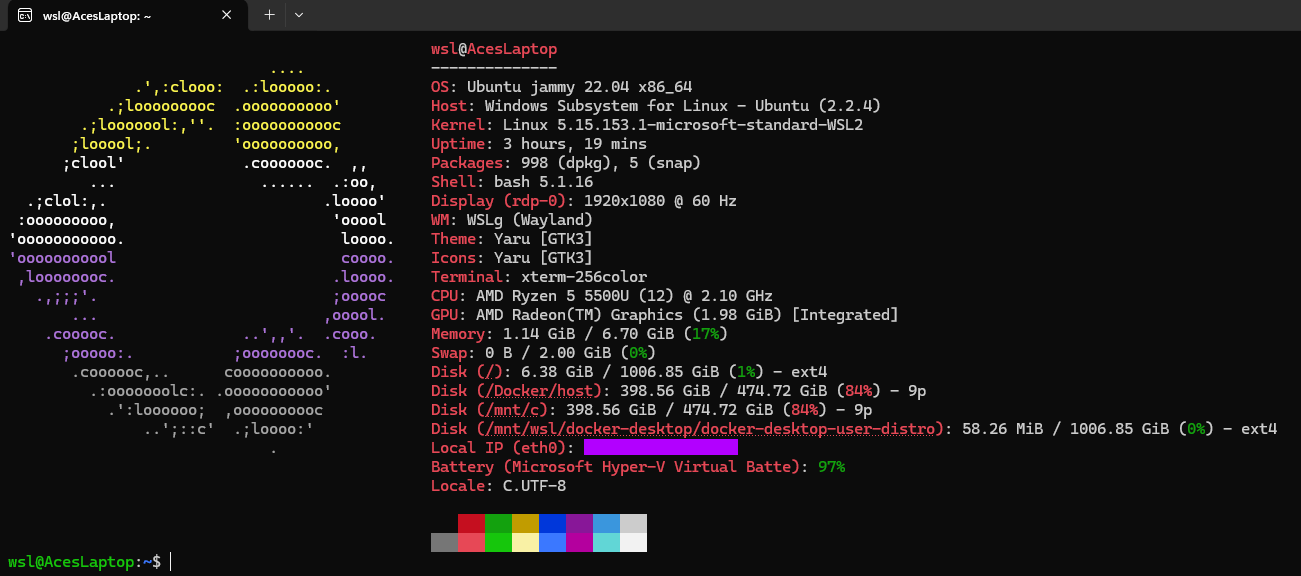Click the CPU AMD Ryzen 5 5500U line
1301x576 pixels.
pyautogui.click(x=601, y=296)
